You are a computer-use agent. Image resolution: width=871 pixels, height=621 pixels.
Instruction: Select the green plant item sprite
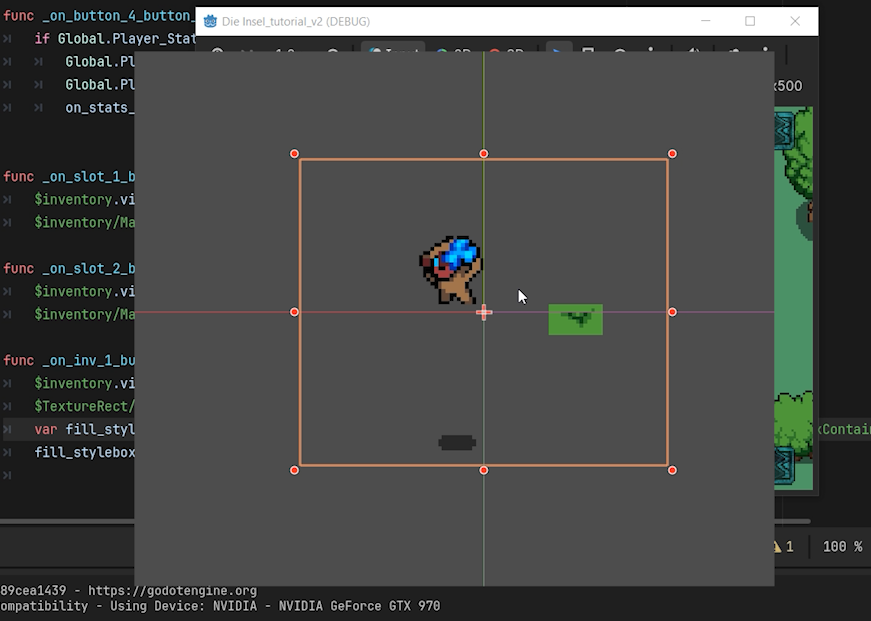[x=575, y=319]
